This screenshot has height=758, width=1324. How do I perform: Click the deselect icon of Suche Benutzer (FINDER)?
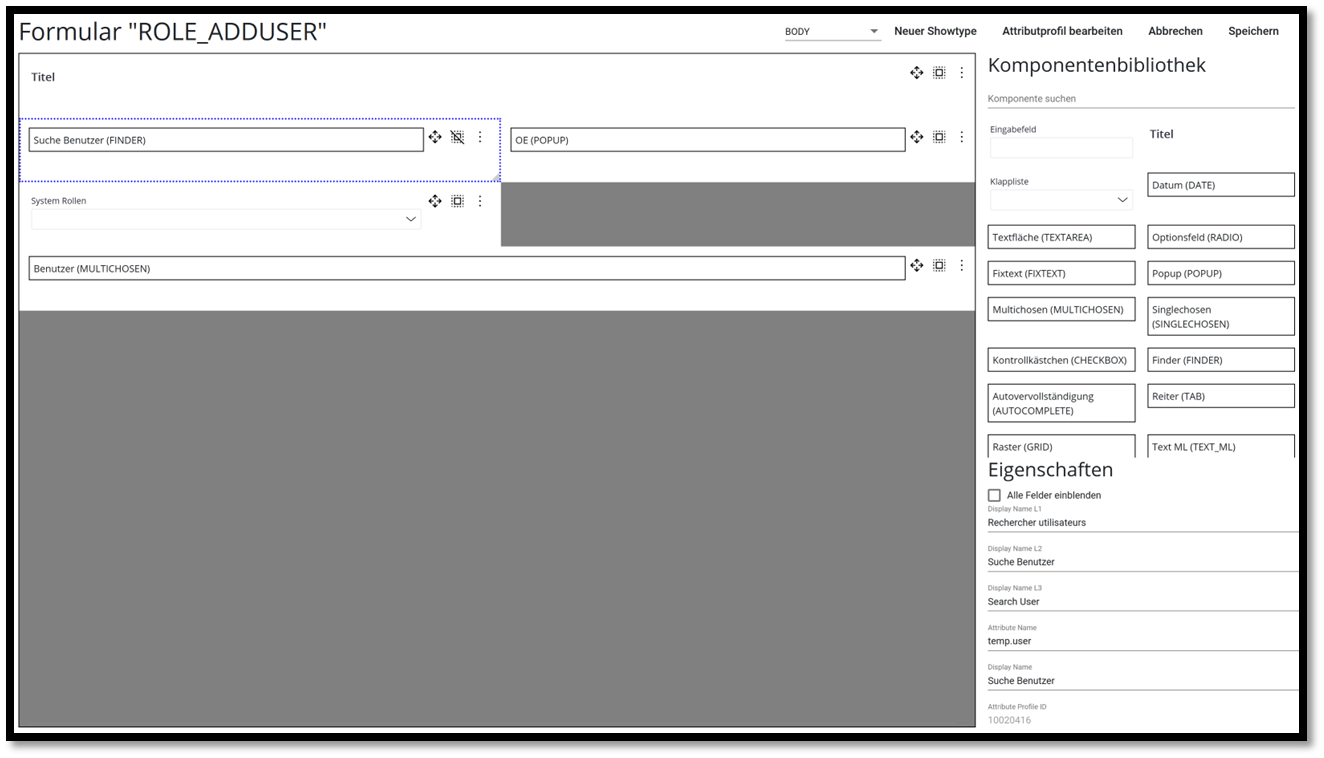[457, 137]
